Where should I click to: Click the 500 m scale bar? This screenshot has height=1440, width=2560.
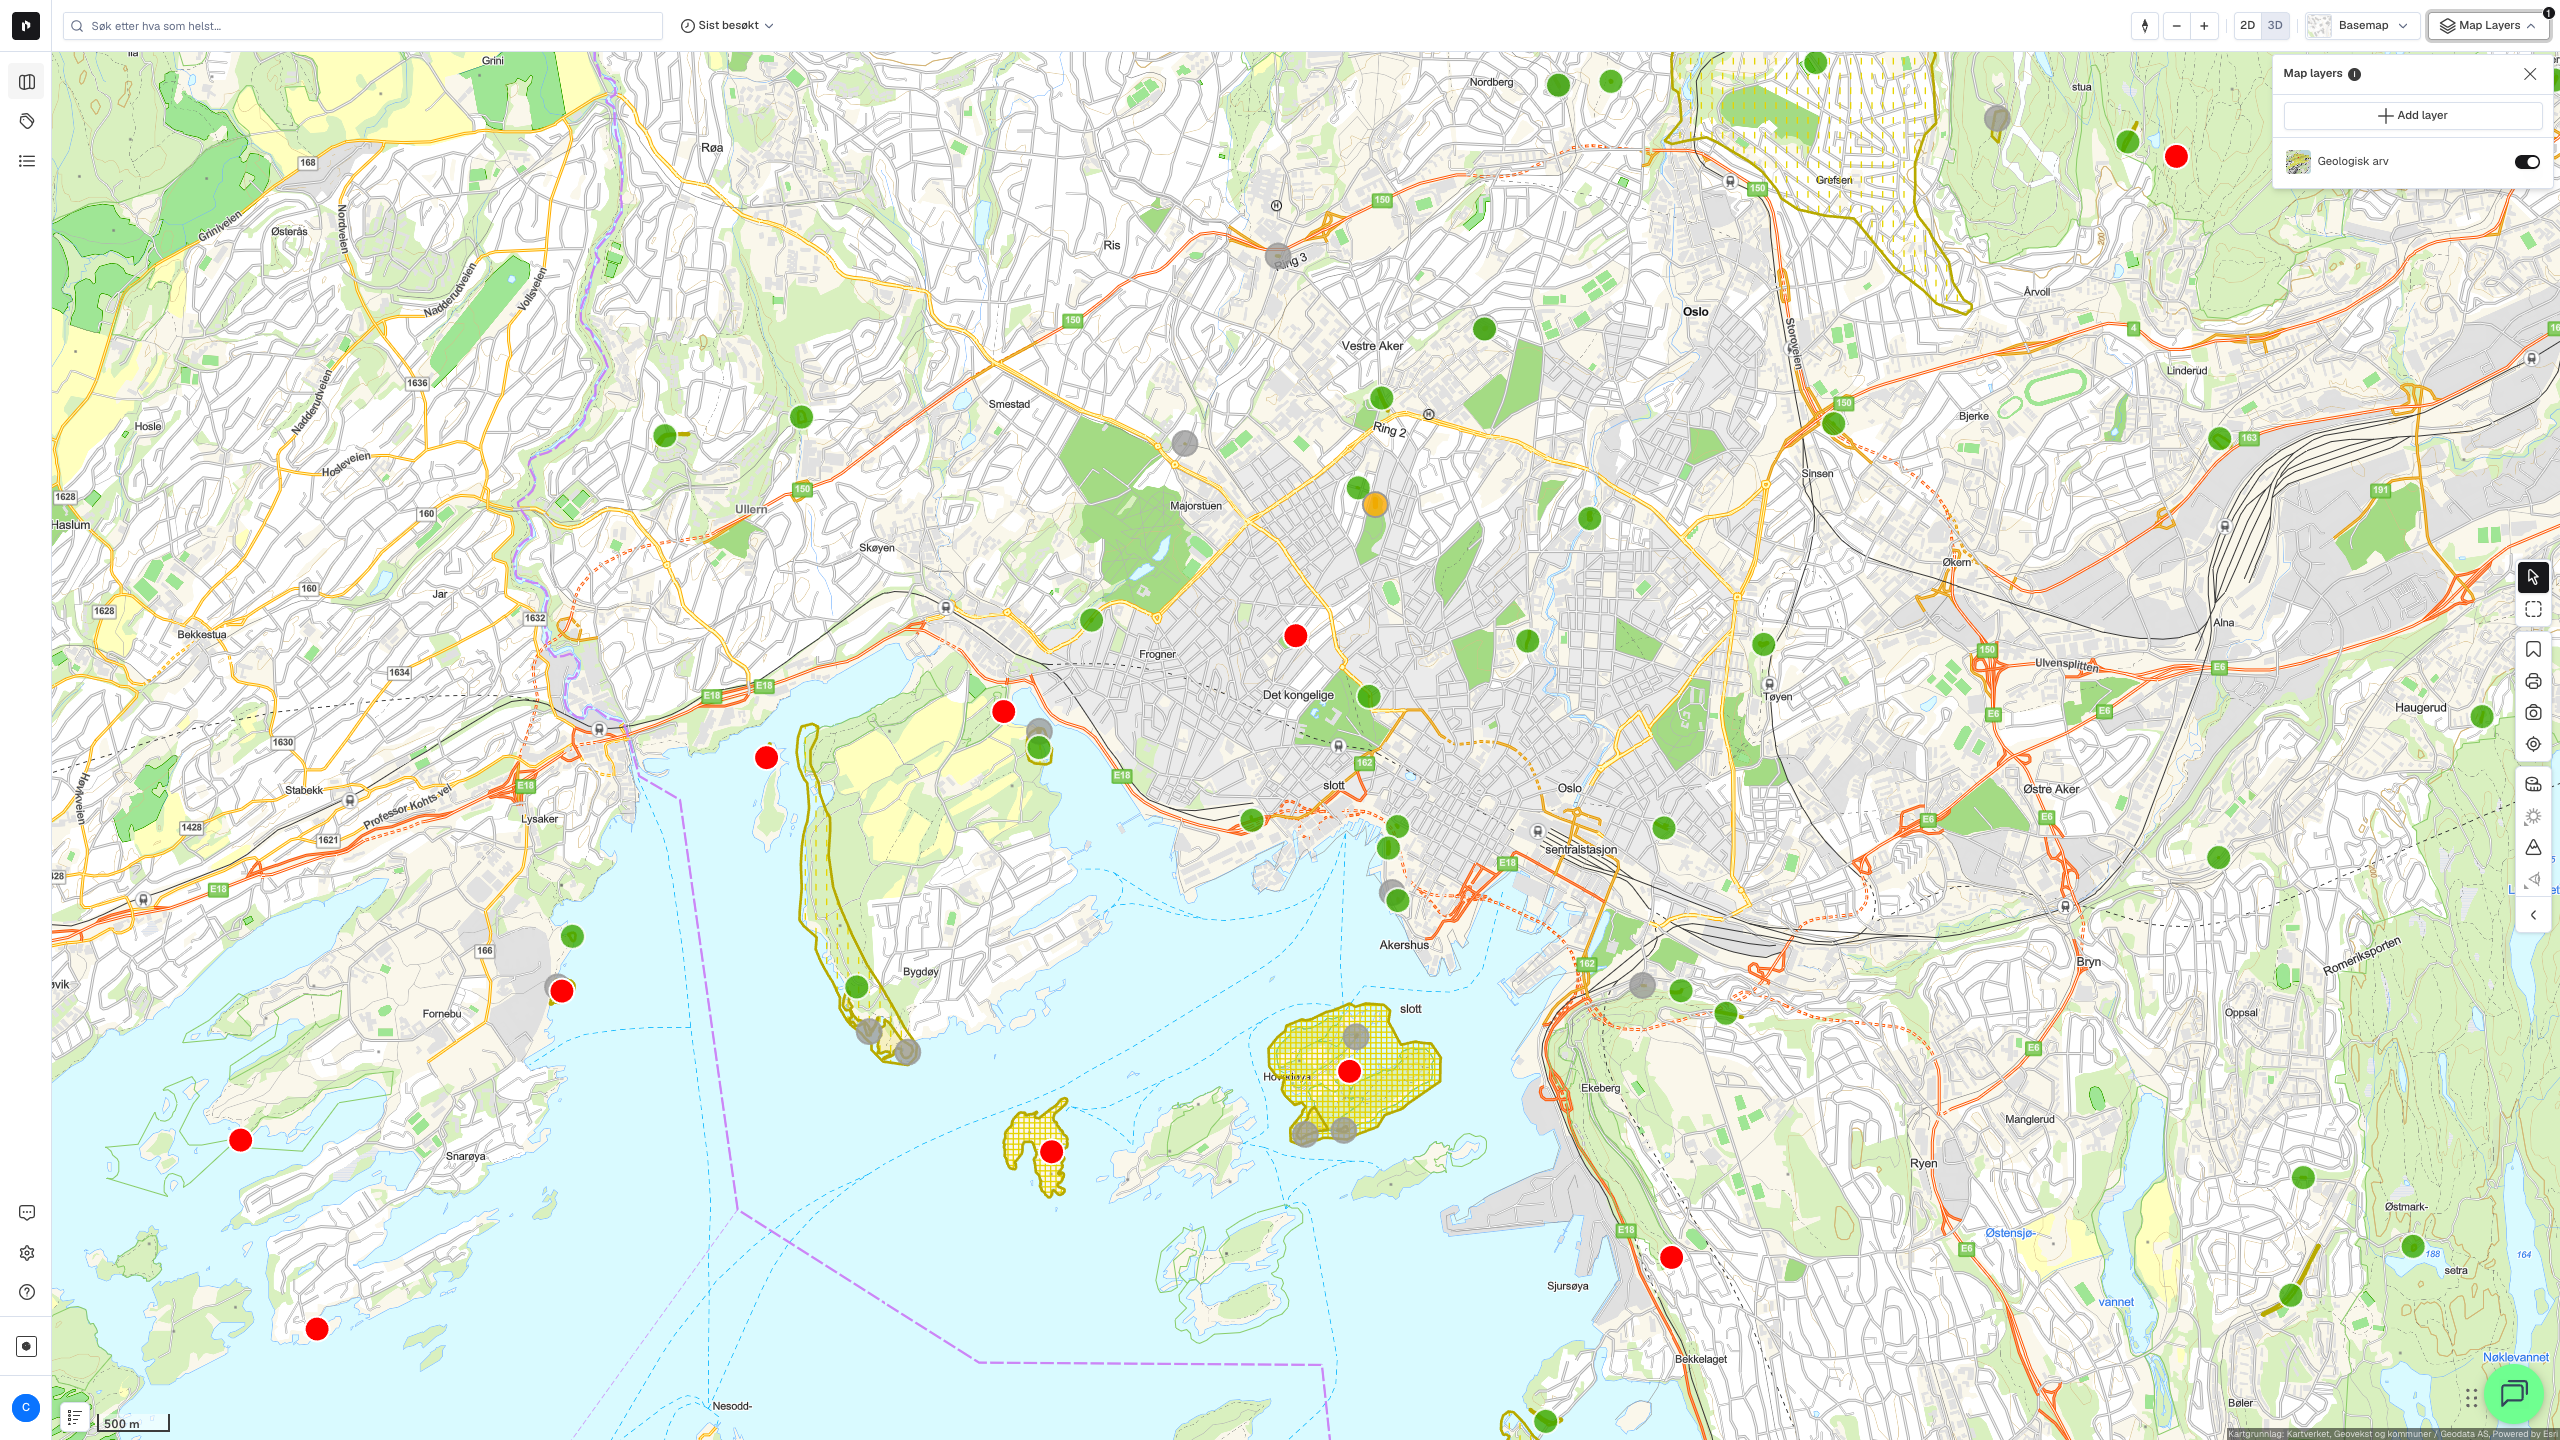134,1423
